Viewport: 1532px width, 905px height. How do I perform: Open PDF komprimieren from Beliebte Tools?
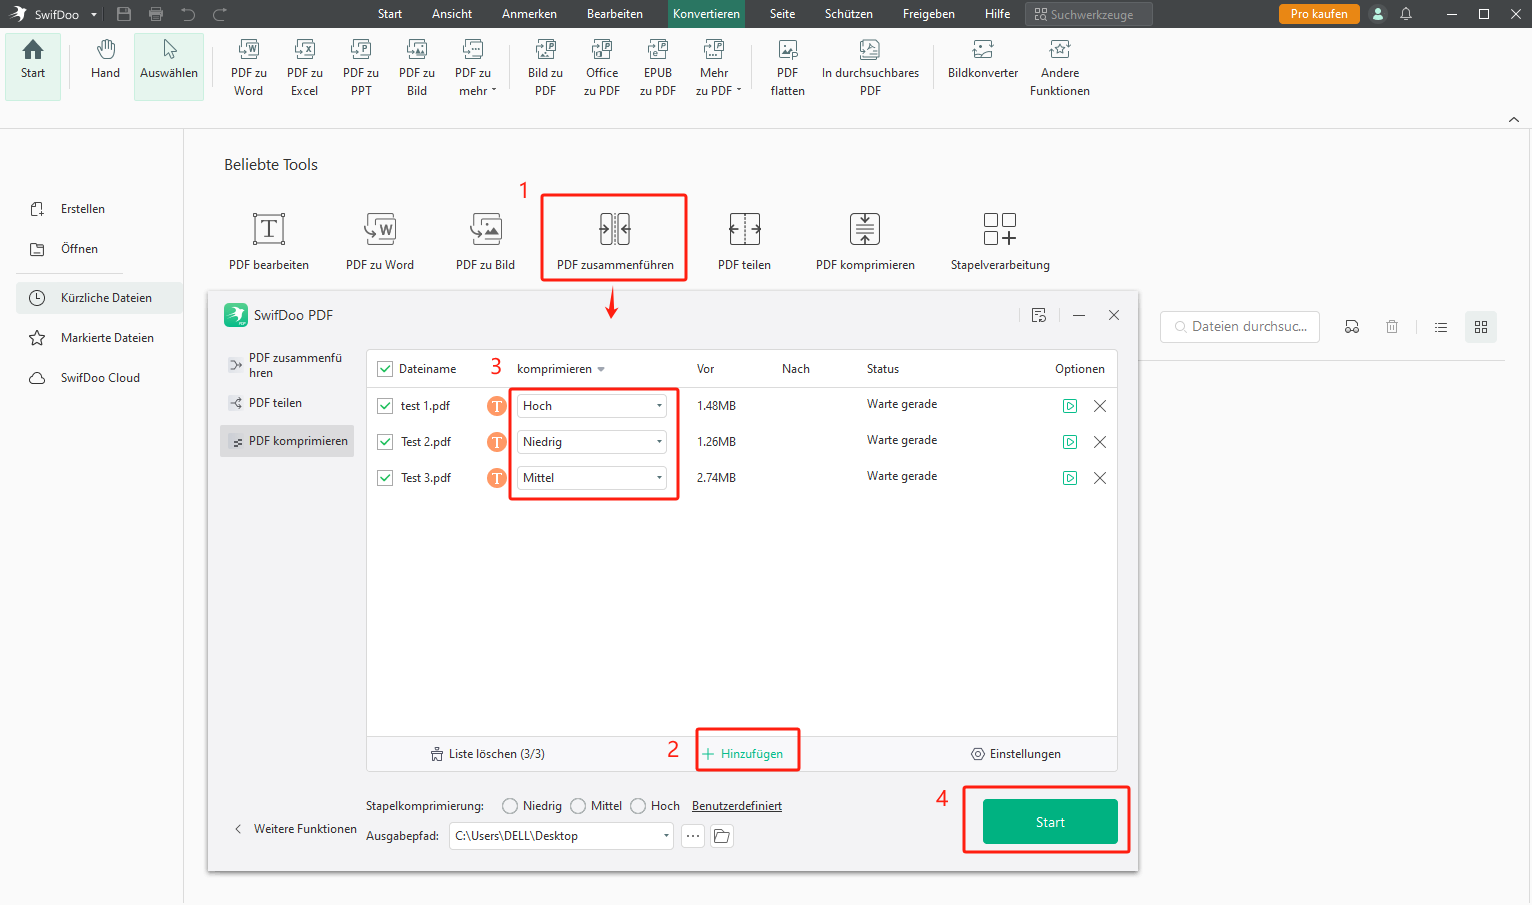pos(865,241)
